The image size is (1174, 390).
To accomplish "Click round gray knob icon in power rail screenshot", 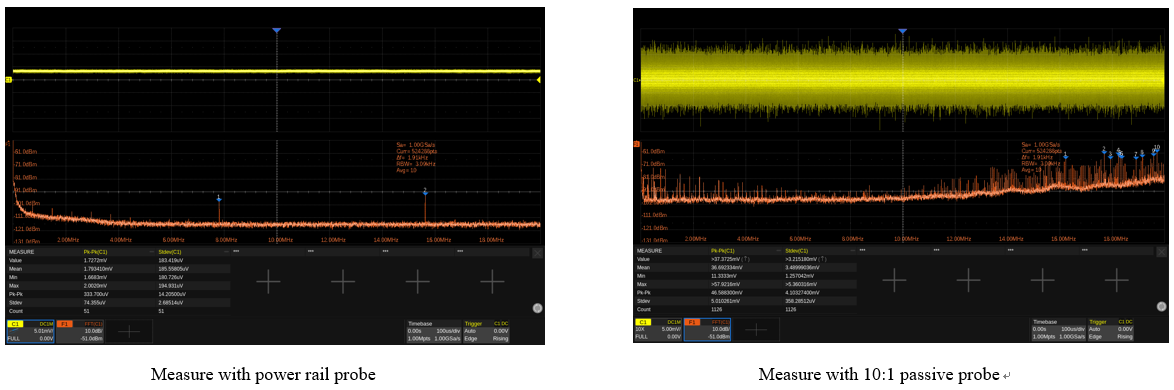I will coord(537,307).
